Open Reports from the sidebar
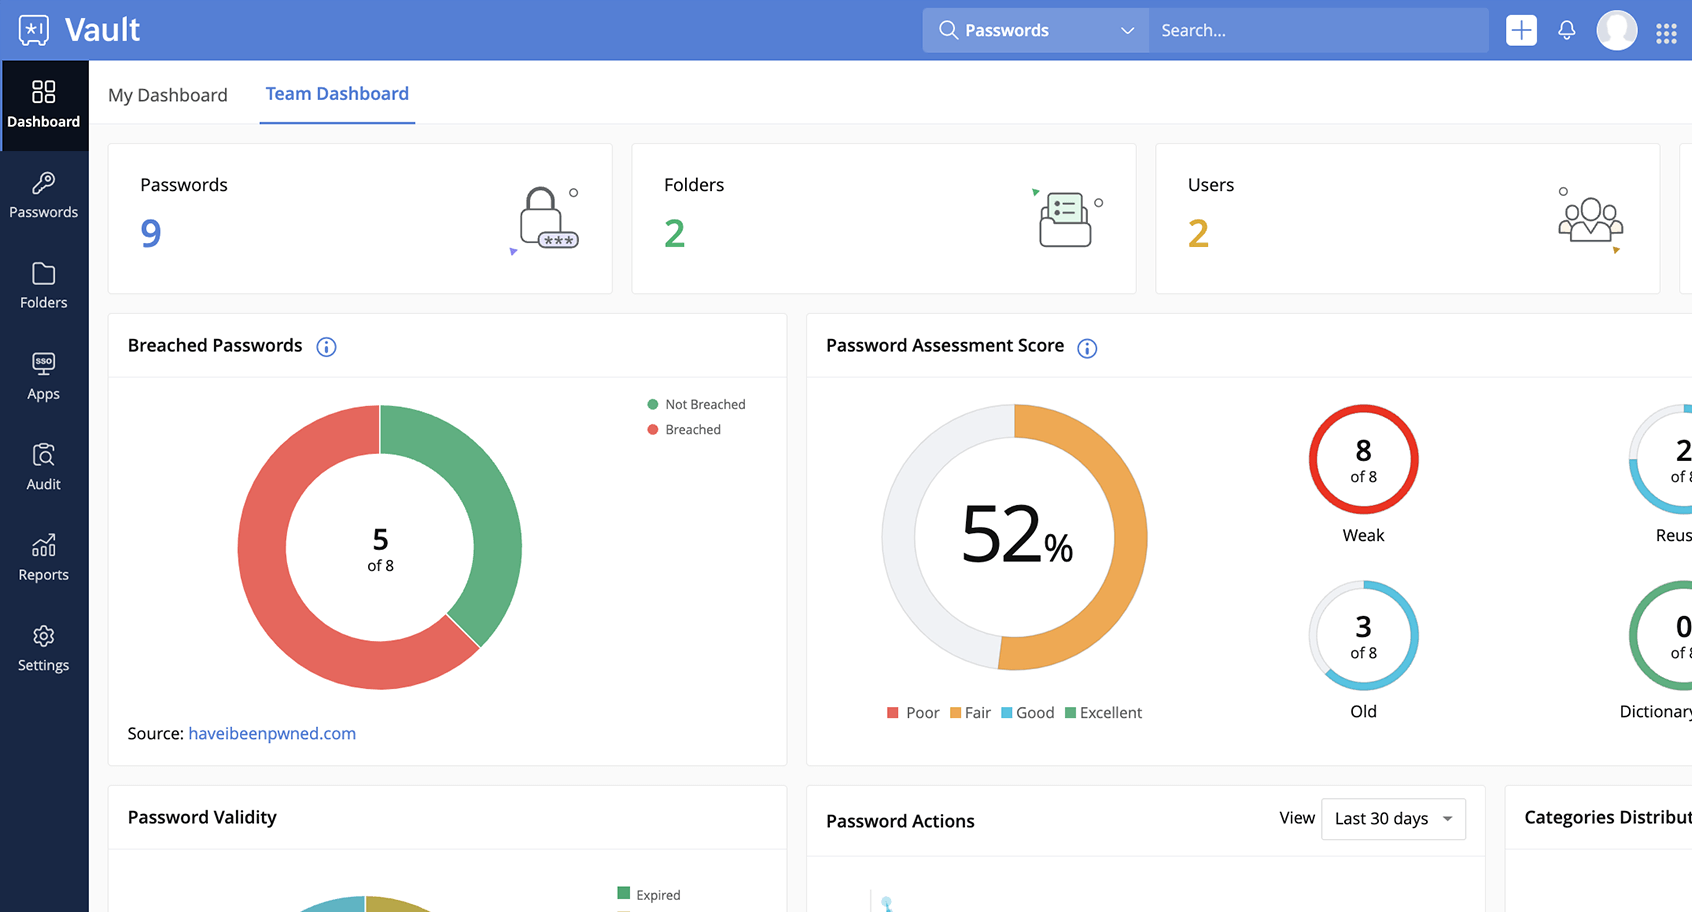This screenshot has width=1692, height=912. [43, 558]
